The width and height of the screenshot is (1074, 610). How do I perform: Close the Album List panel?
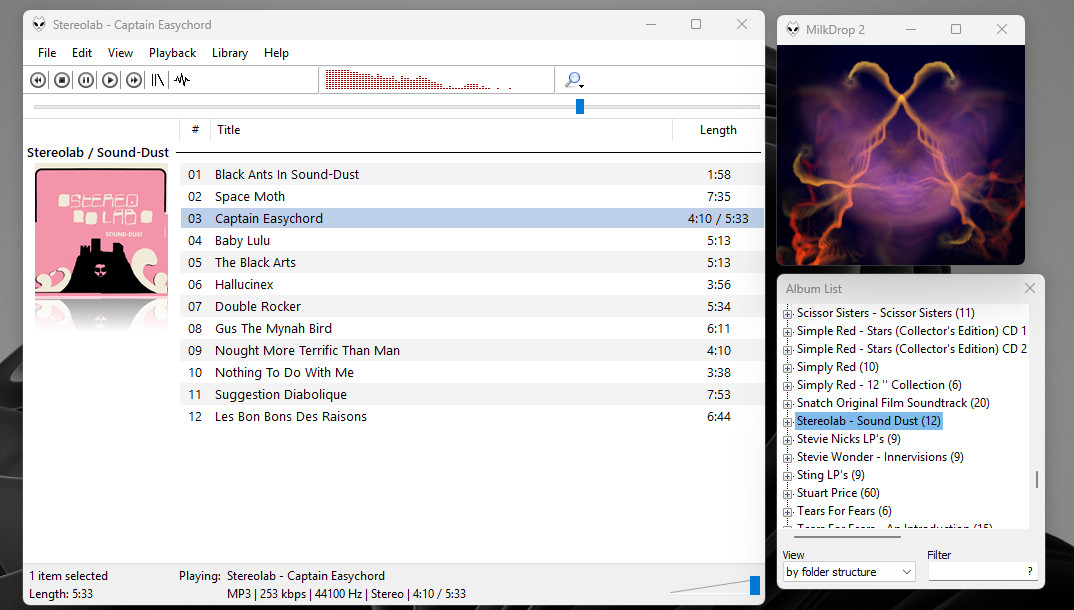click(1029, 288)
